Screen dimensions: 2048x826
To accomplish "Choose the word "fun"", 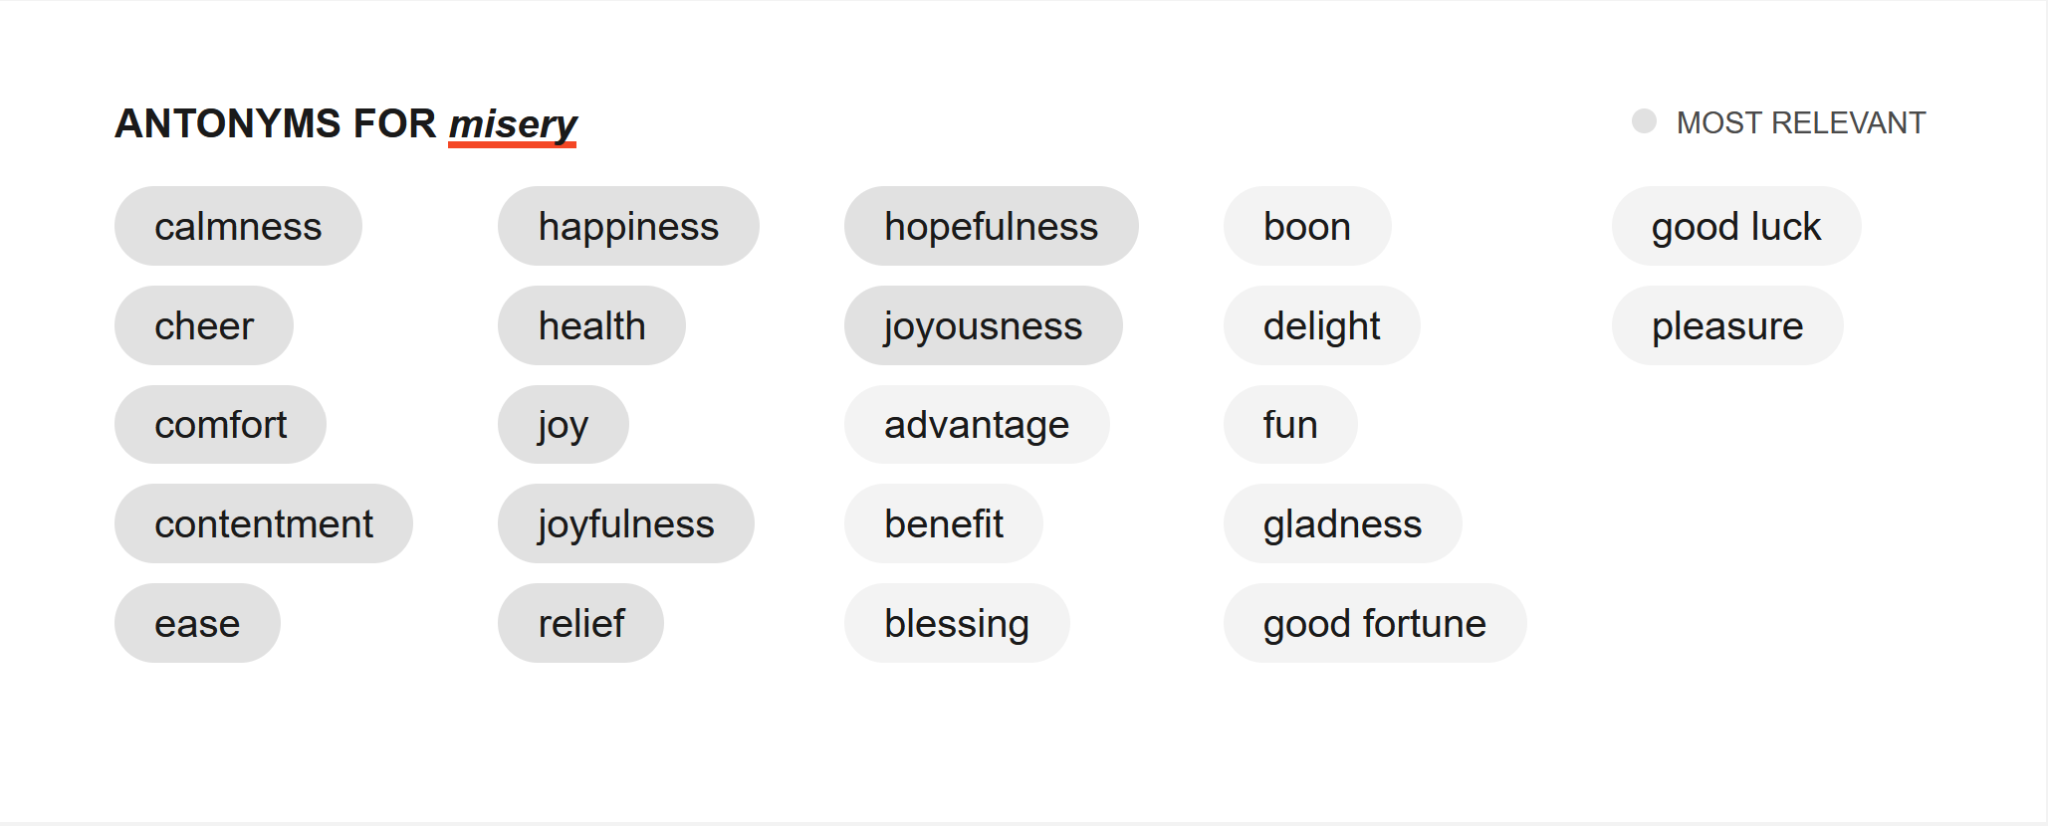I will (x=1290, y=424).
